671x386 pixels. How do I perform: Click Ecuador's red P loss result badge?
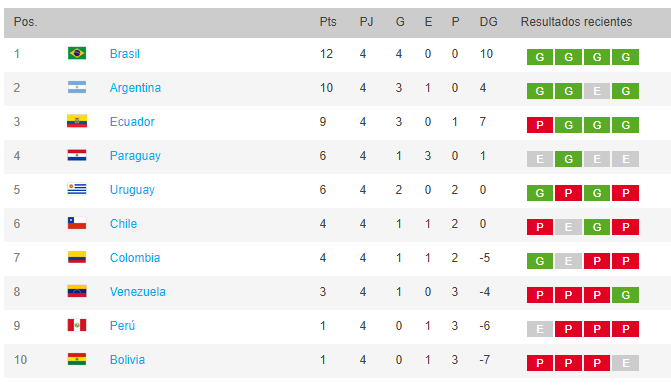click(x=540, y=125)
